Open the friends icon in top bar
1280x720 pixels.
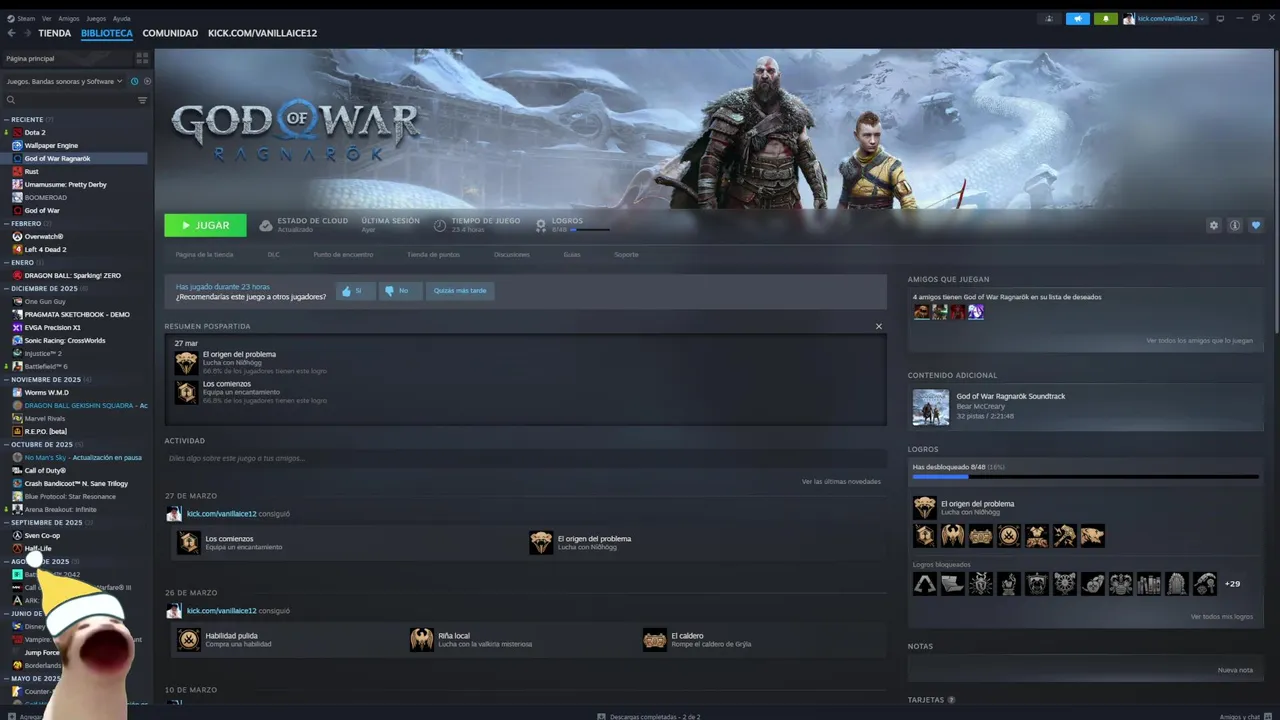coord(1049,18)
